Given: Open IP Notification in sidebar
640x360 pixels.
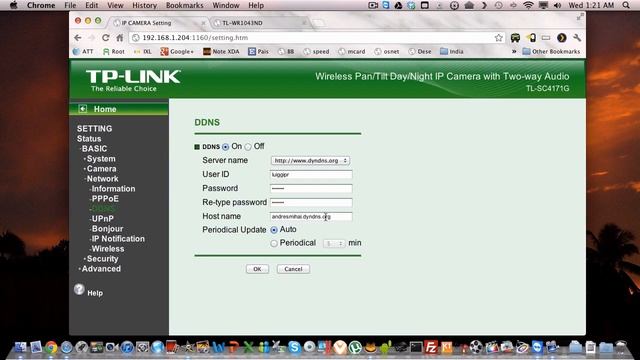Looking at the screenshot, I should pos(118,239).
